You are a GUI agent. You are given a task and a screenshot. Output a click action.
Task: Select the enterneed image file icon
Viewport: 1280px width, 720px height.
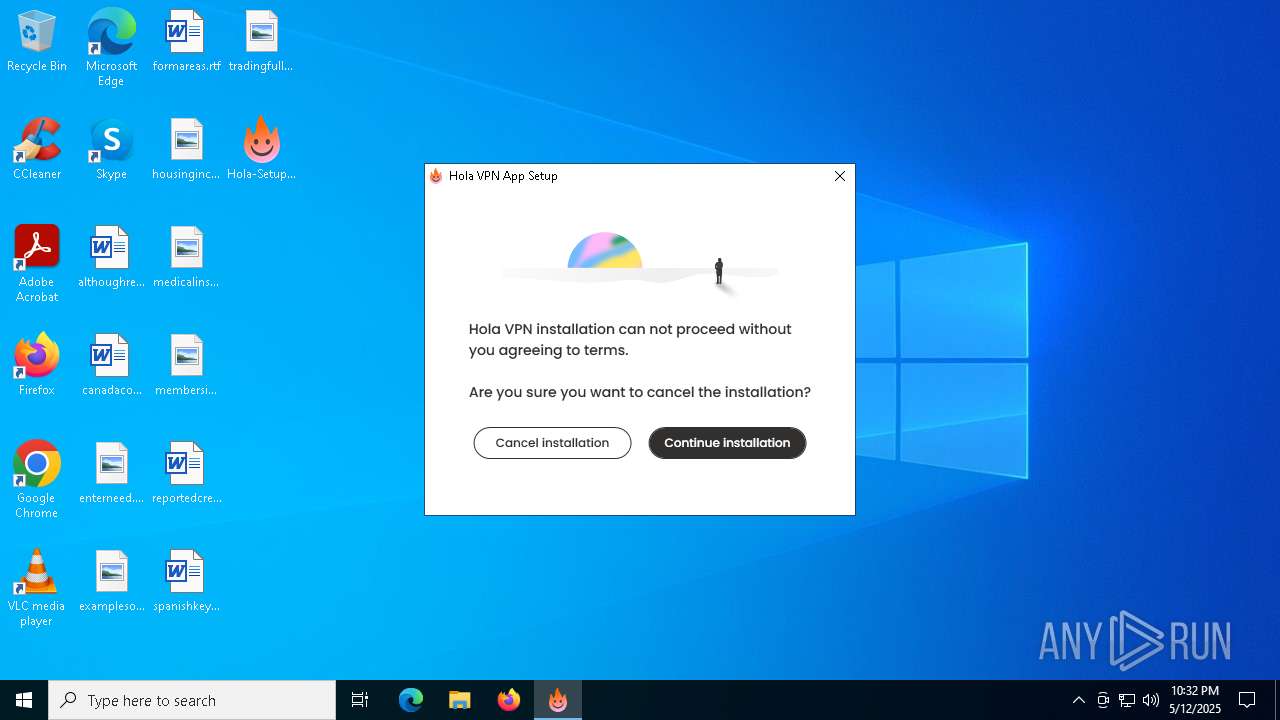[111, 474]
